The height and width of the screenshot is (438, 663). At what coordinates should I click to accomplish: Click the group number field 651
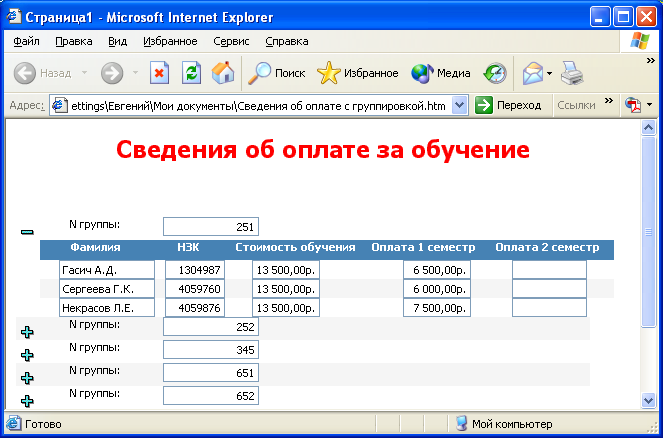click(x=211, y=372)
